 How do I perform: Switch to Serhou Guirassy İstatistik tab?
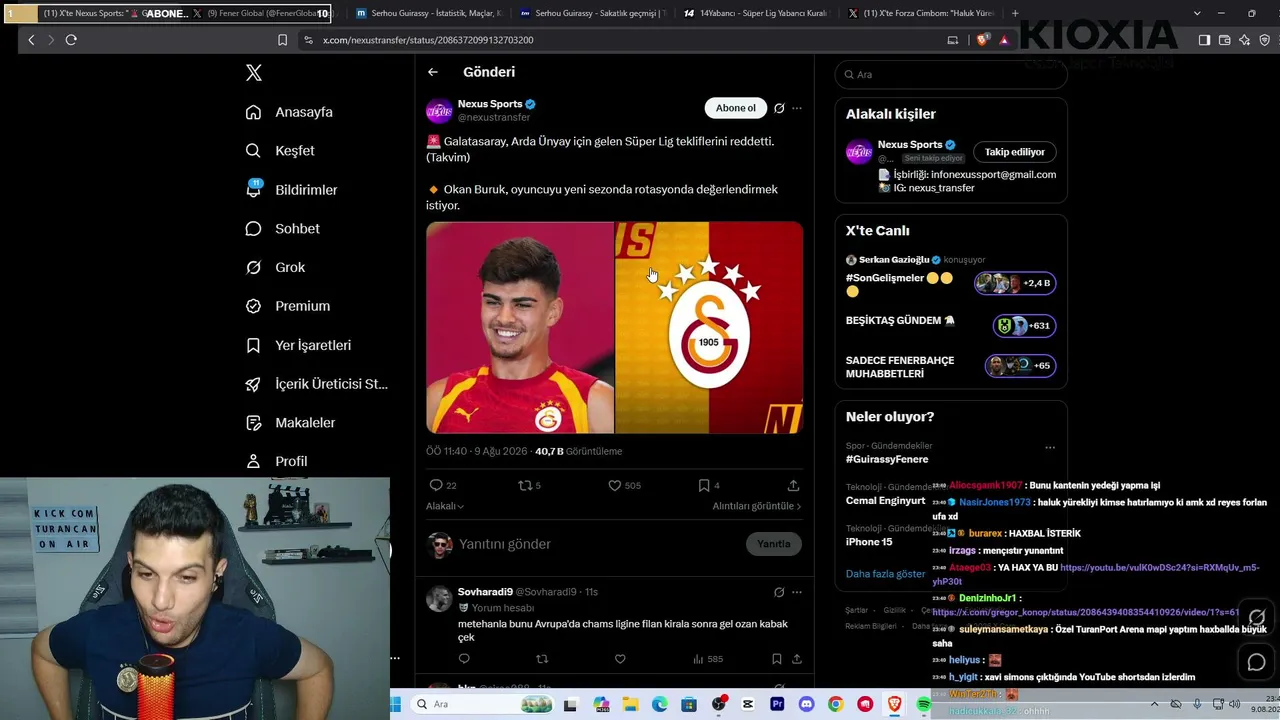[430, 14]
